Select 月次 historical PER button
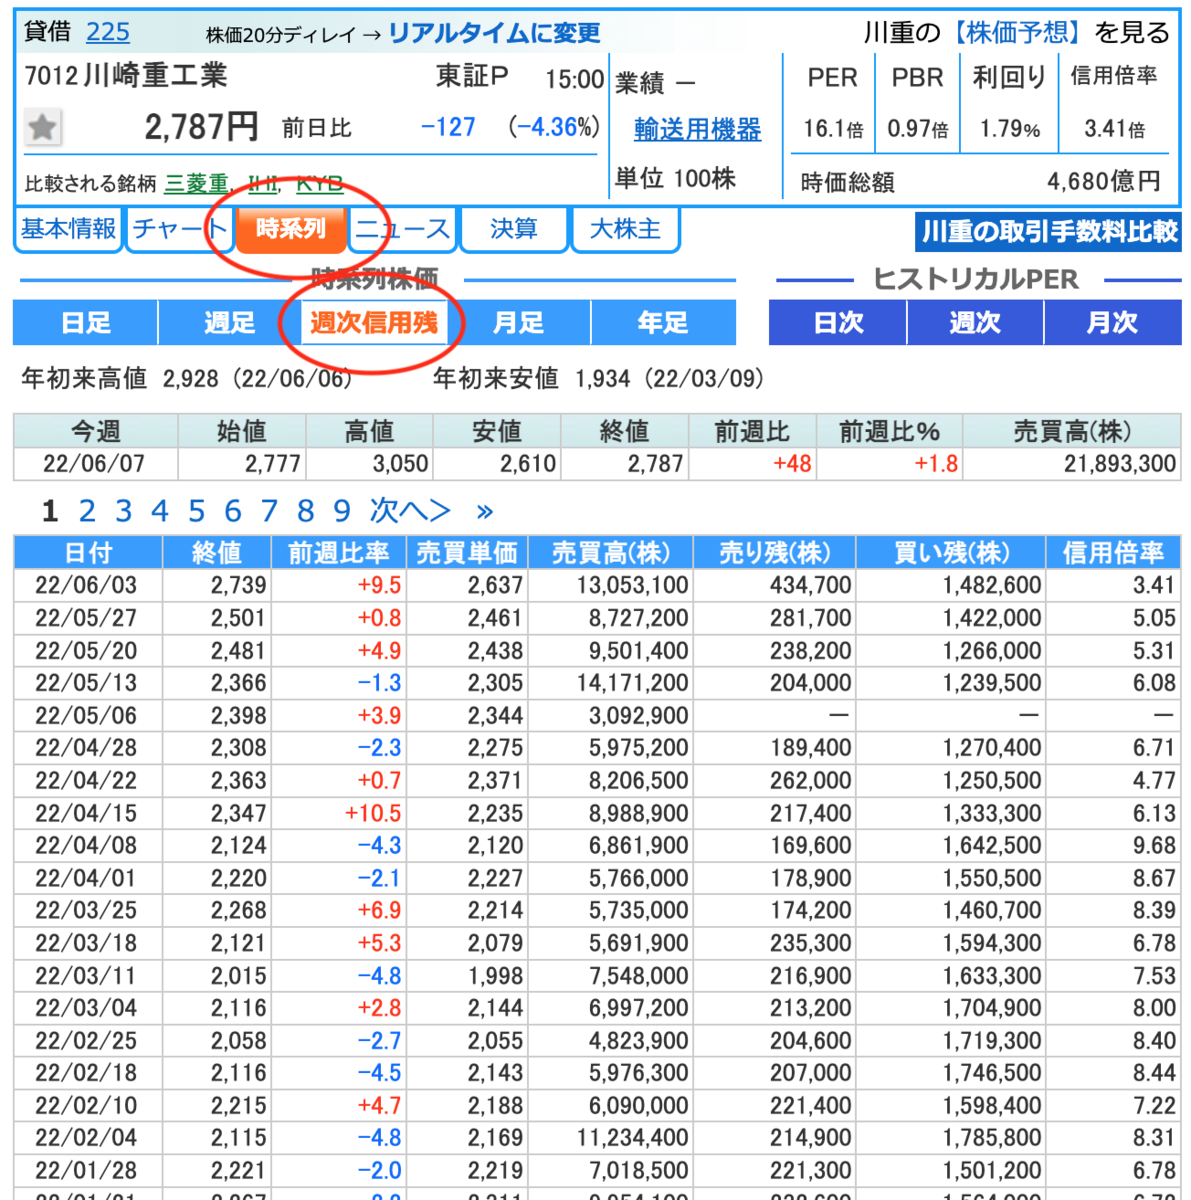This screenshot has height=1200, width=1191. pos(1113,323)
